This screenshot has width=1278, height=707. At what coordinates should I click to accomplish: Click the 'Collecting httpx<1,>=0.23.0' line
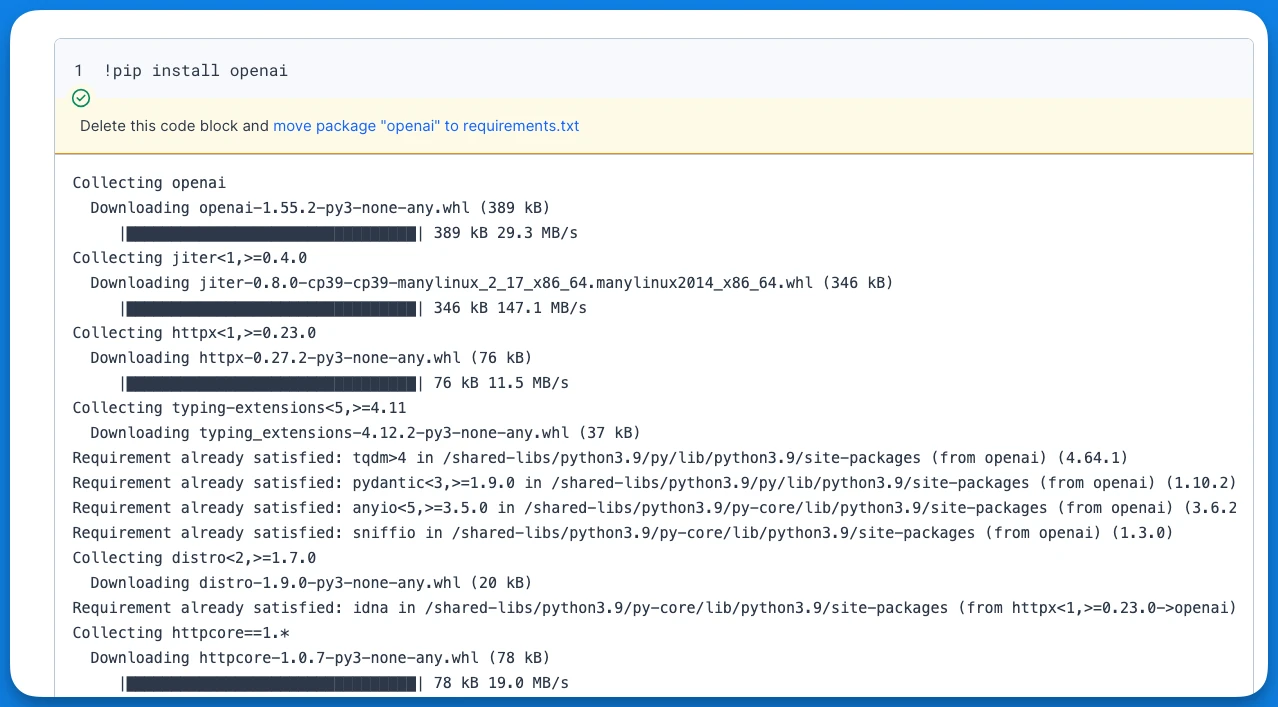click(x=194, y=333)
